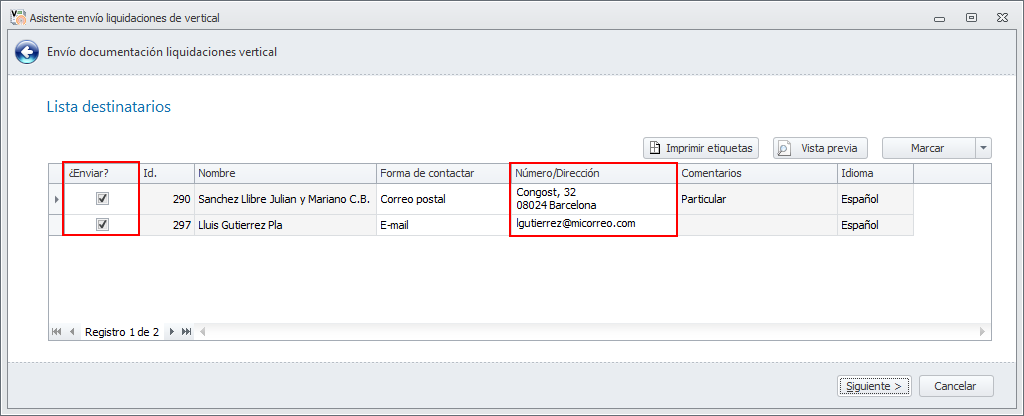Click the Correo postal cell
Viewport: 1024px width, 416px height.
click(443, 199)
